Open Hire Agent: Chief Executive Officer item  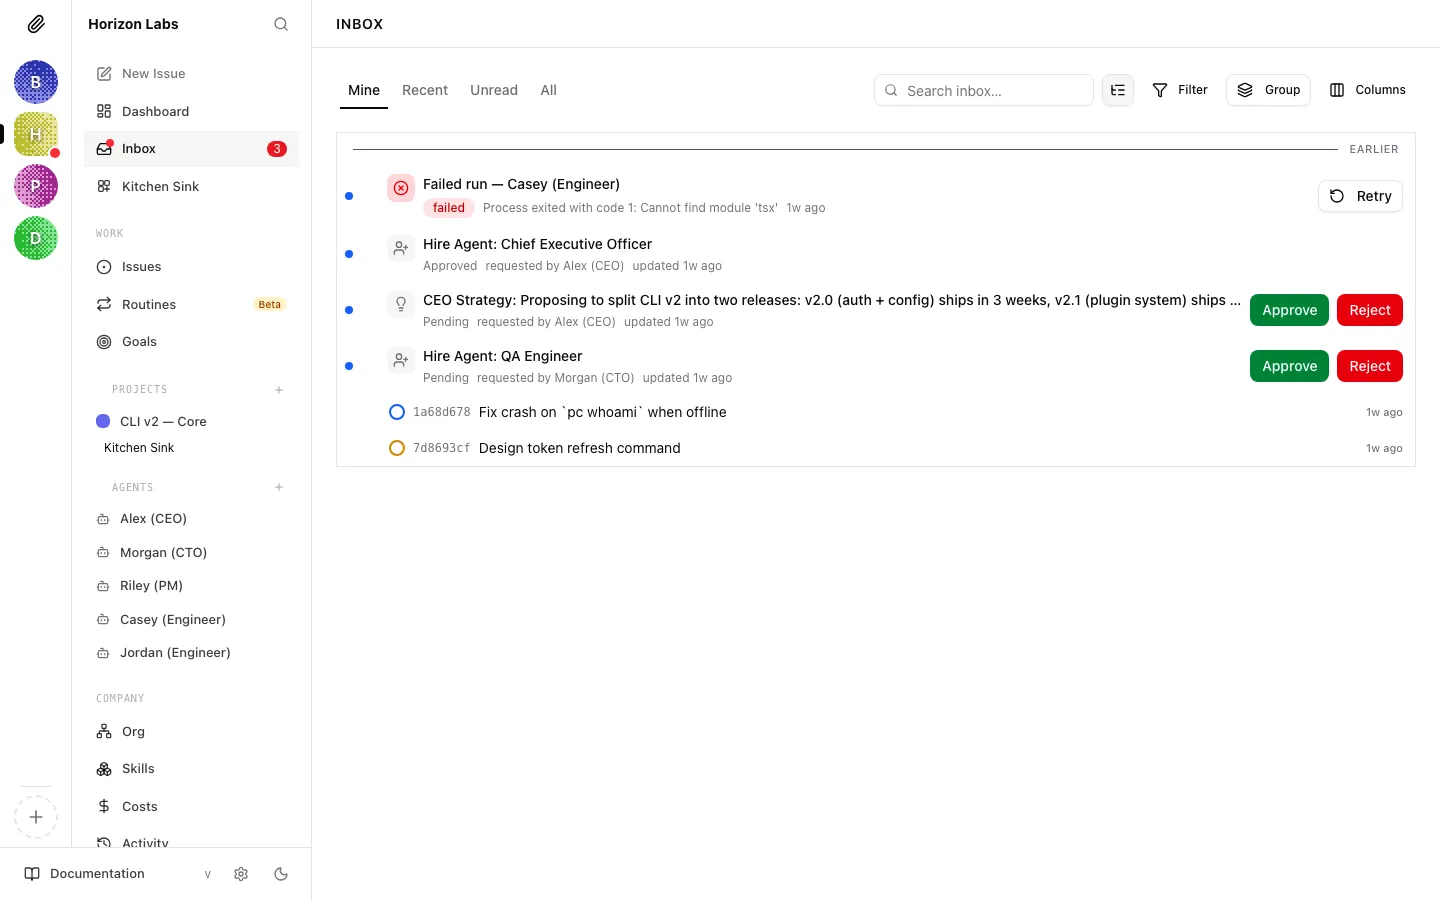coord(537,244)
